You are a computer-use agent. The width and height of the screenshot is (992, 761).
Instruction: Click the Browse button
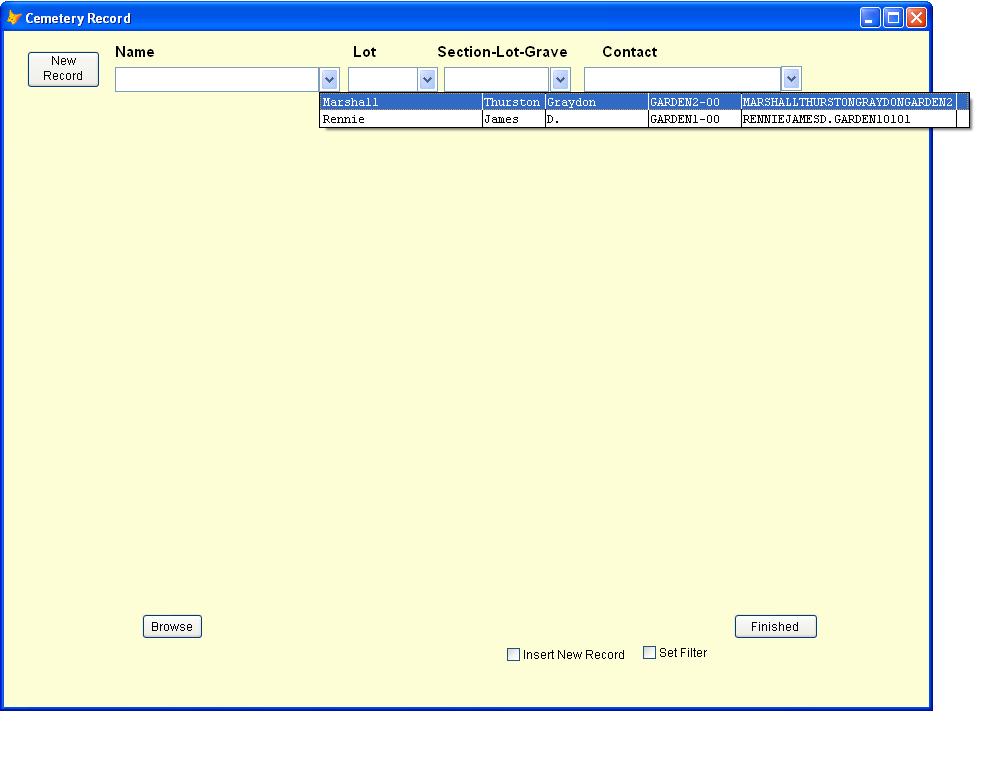[172, 626]
